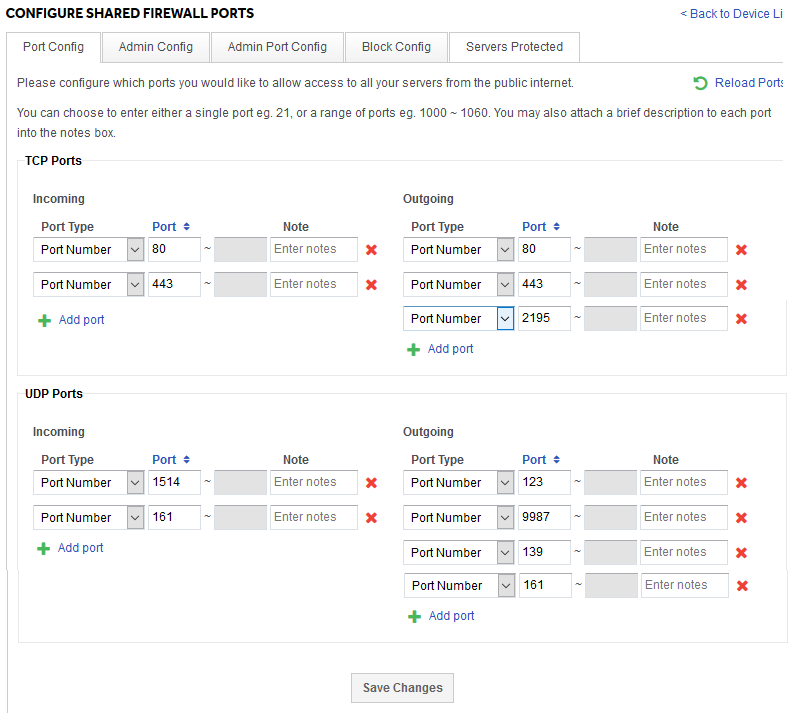The width and height of the screenshot is (800, 718).
Task: Remove the TCP outgoing port 2195 entry
Action: [741, 318]
